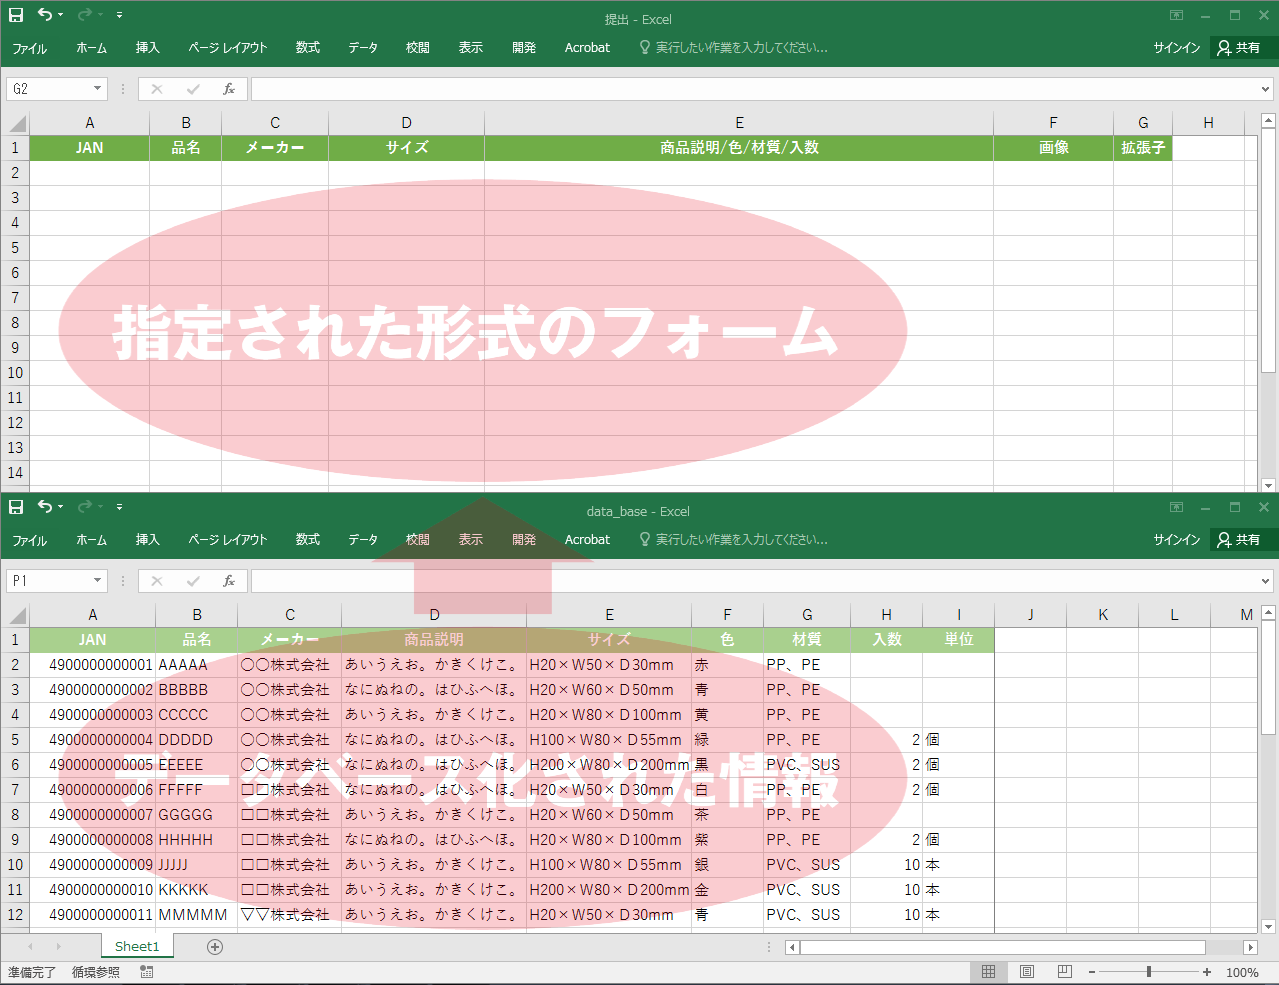Click the Save icon in the 提出 window
Screen dimensions: 1279x985
coord(16,15)
